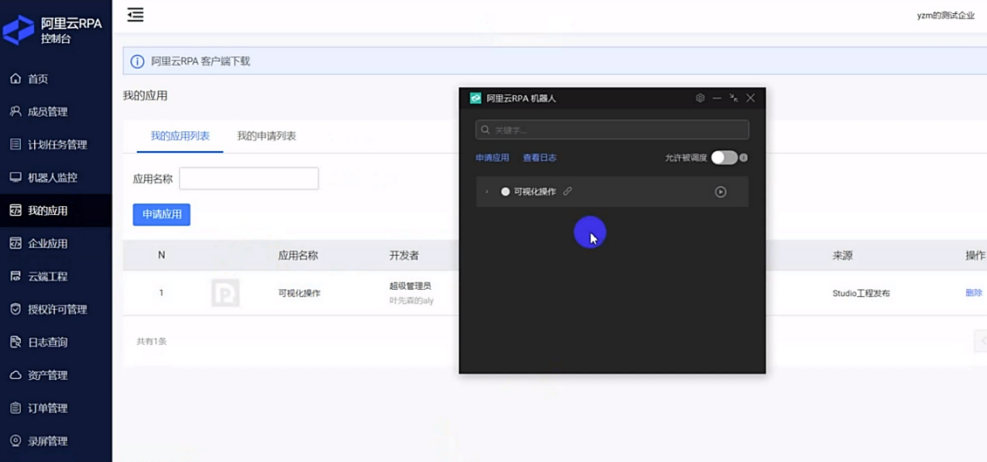Click info icon beside 允许被调度 toggle
987x462 pixels.
click(743, 158)
